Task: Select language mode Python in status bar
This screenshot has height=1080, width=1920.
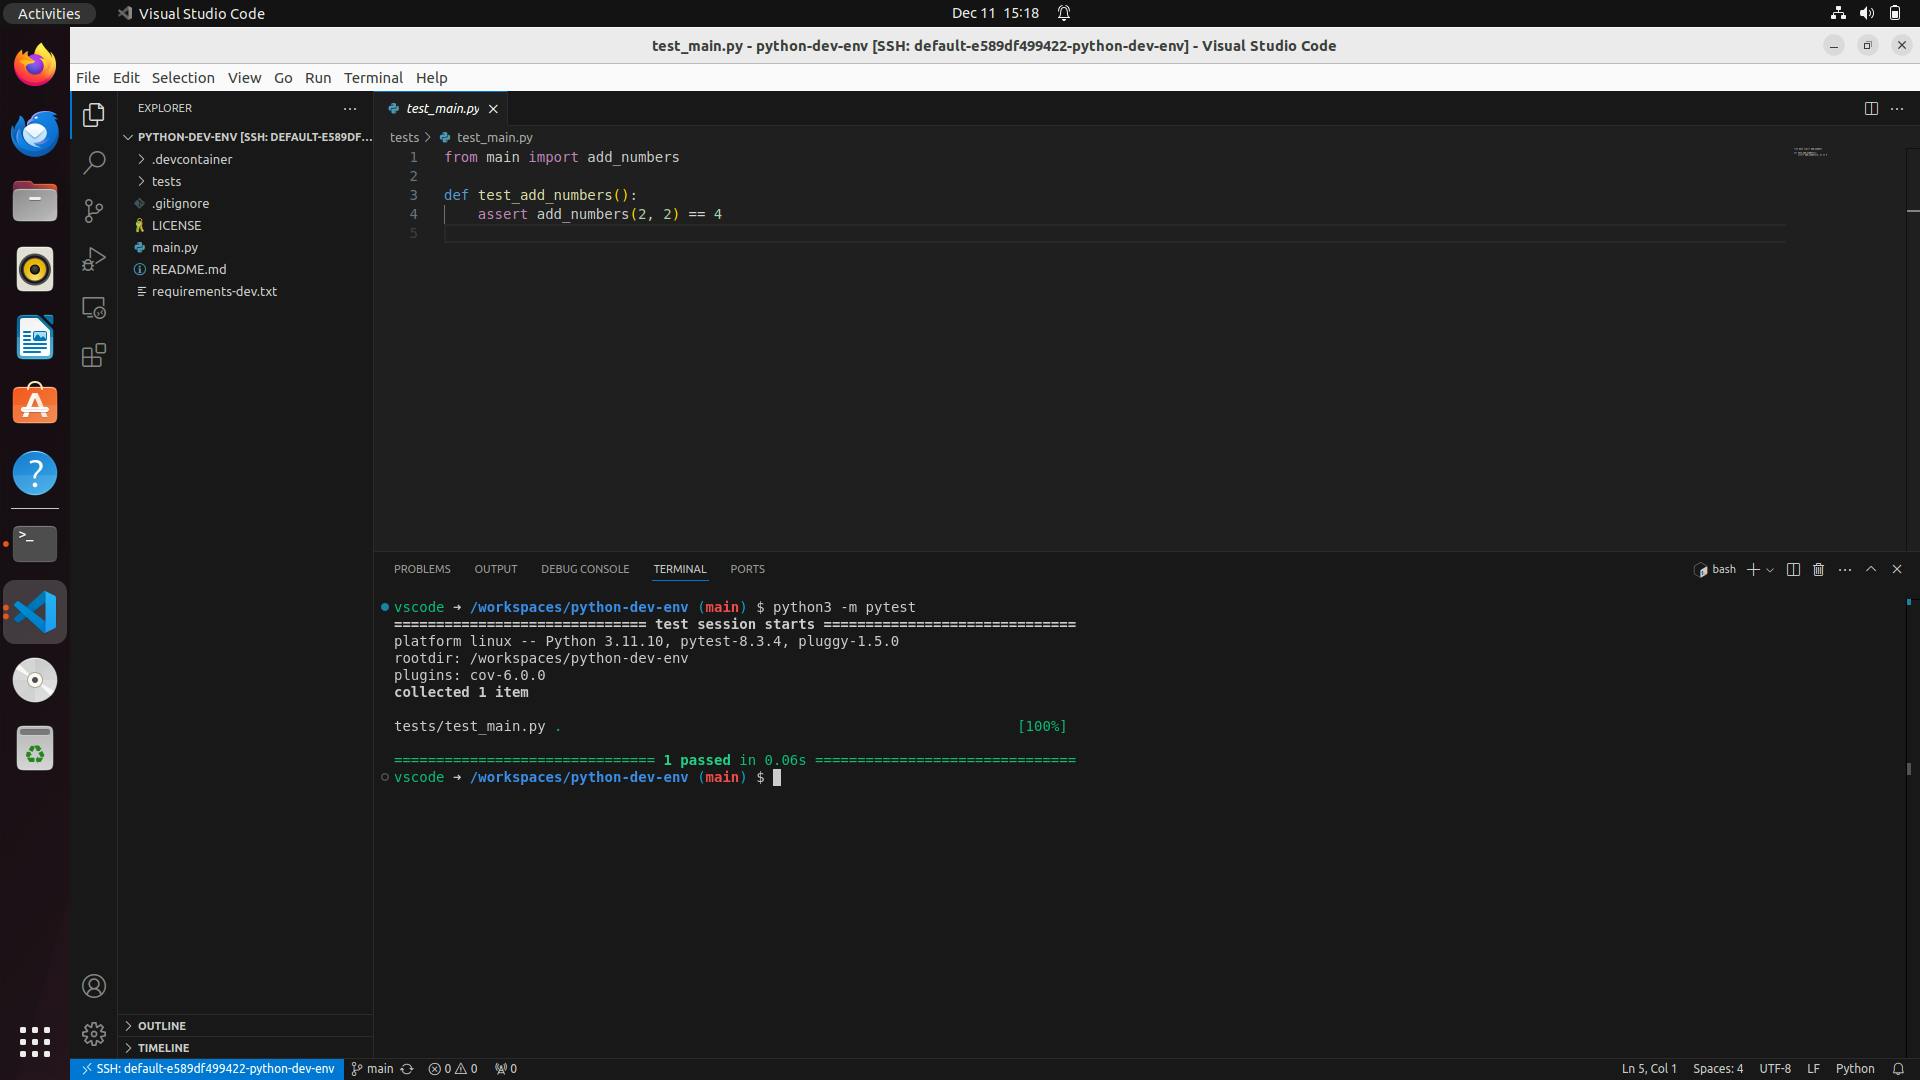Action: pos(1855,1068)
